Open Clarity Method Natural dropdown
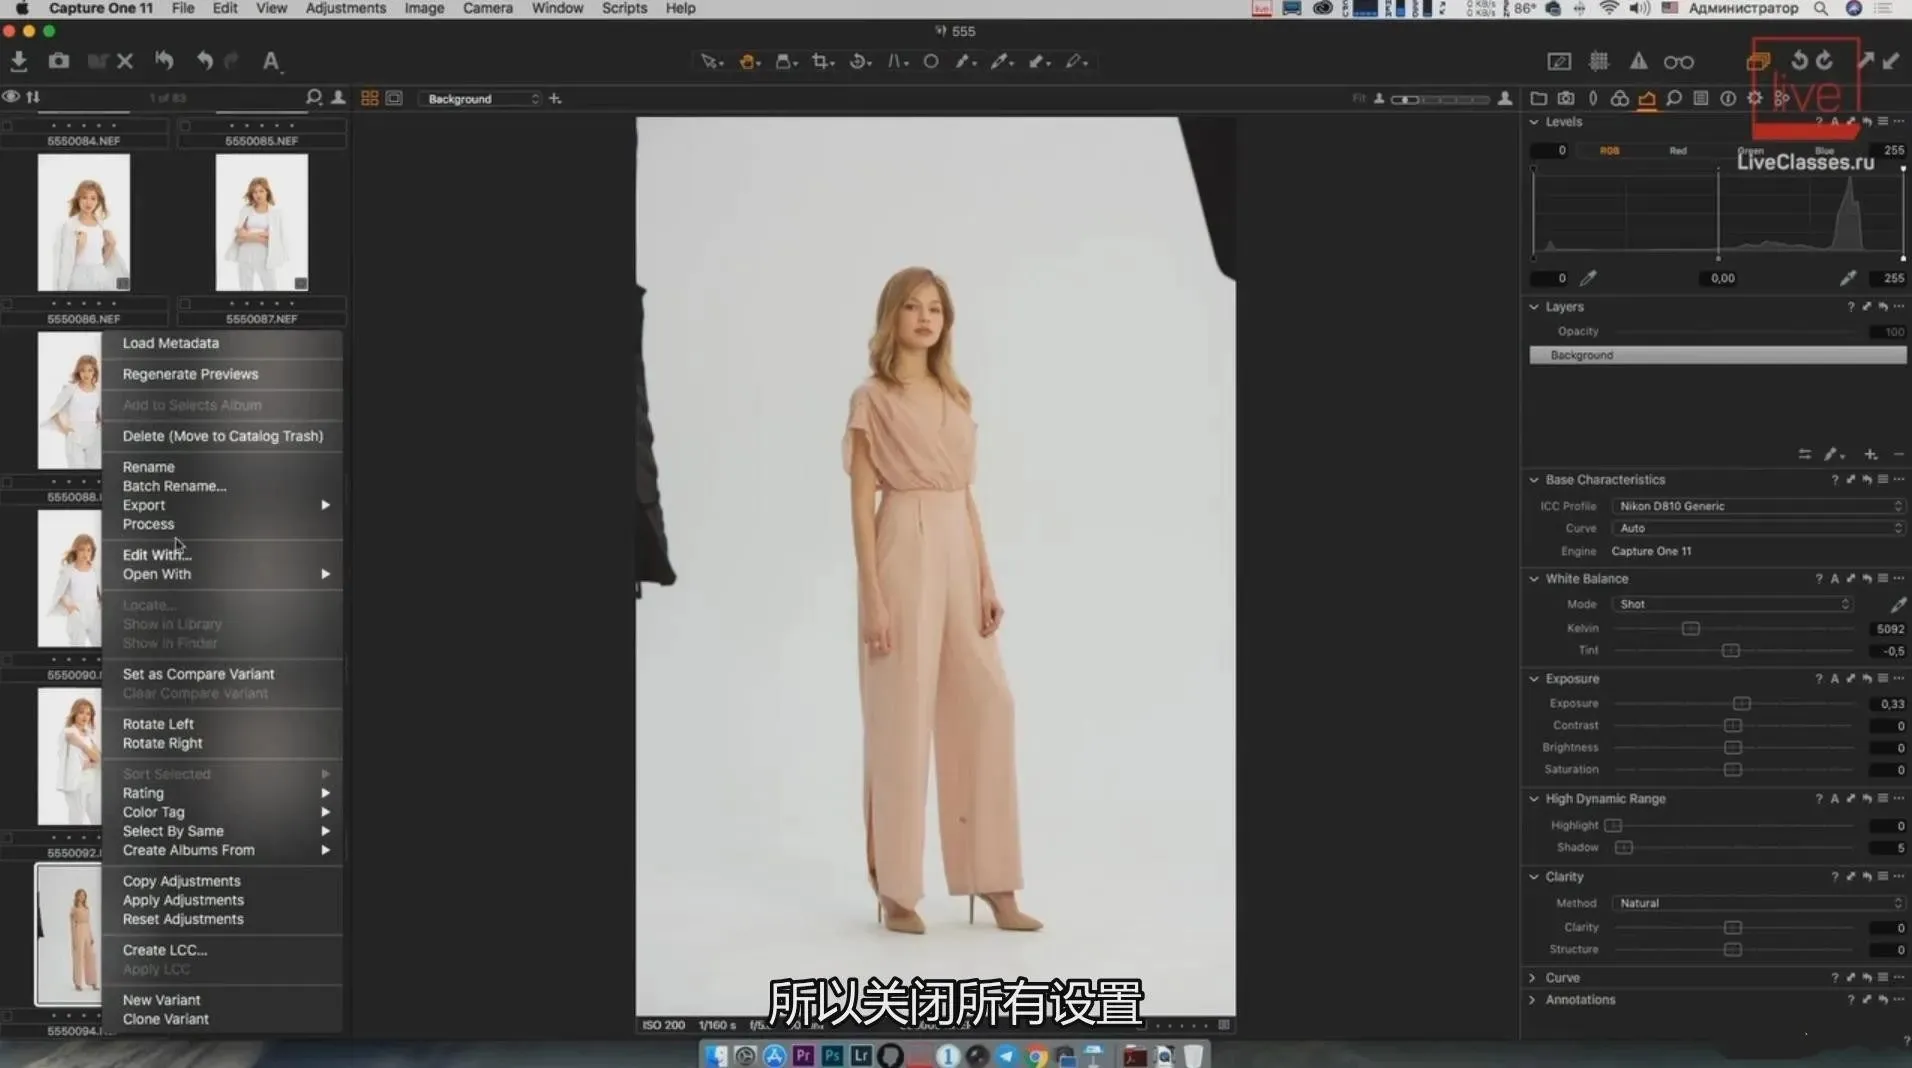 1758,903
